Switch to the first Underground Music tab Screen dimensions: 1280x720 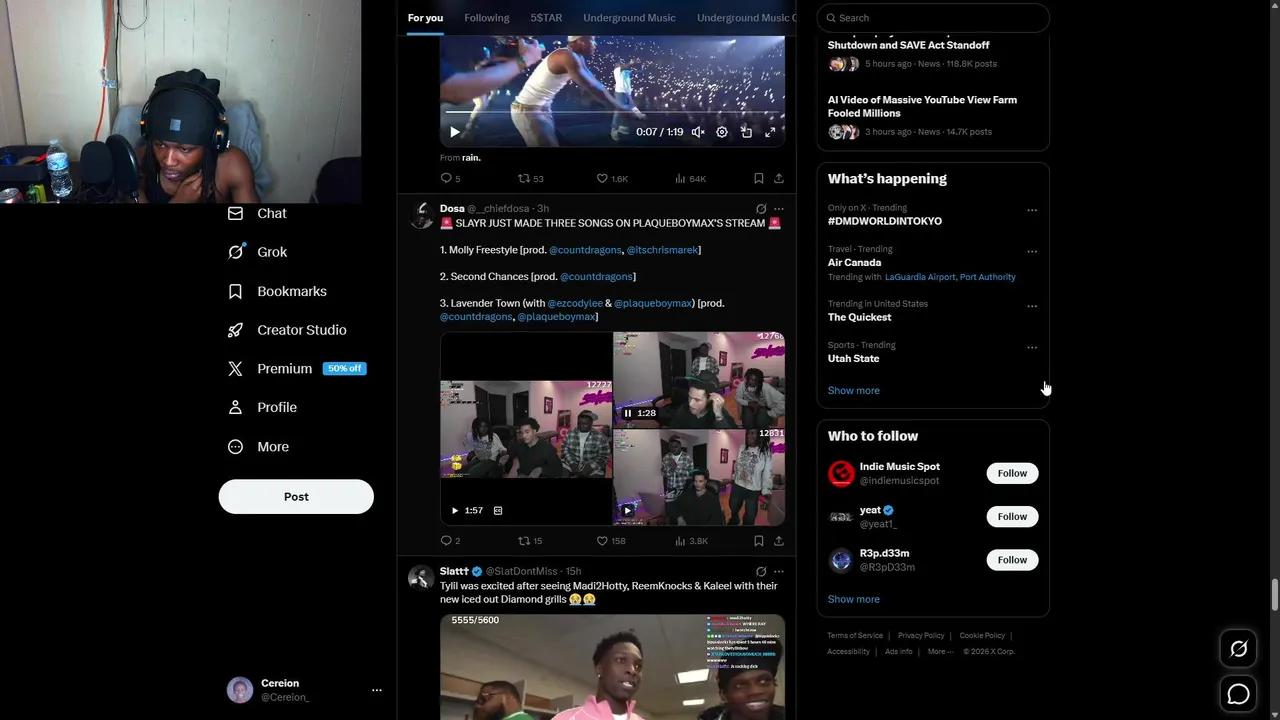click(x=629, y=18)
